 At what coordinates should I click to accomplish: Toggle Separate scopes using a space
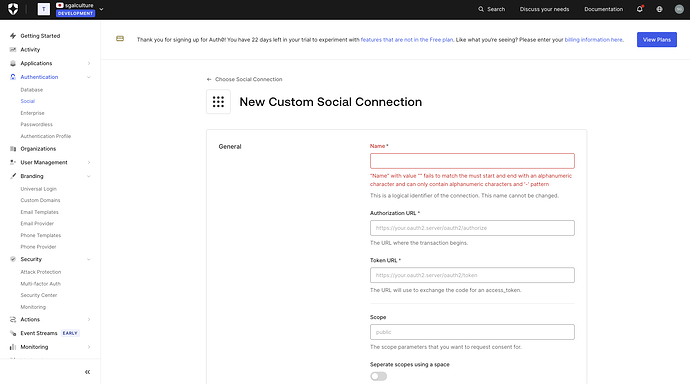click(x=378, y=376)
